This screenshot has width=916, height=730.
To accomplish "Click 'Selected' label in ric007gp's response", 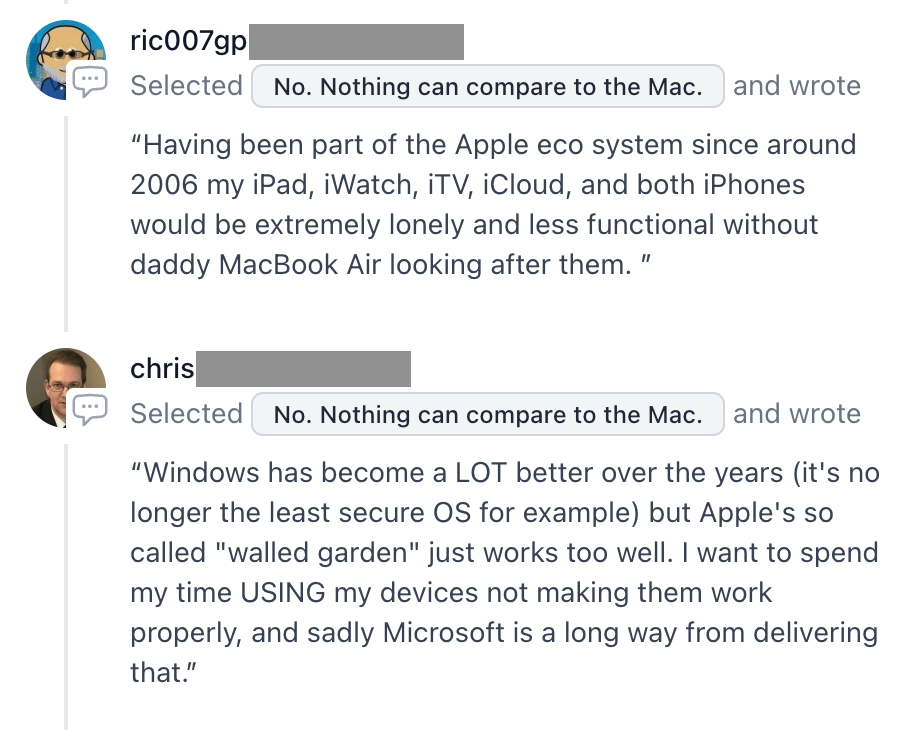I will click(x=186, y=86).
